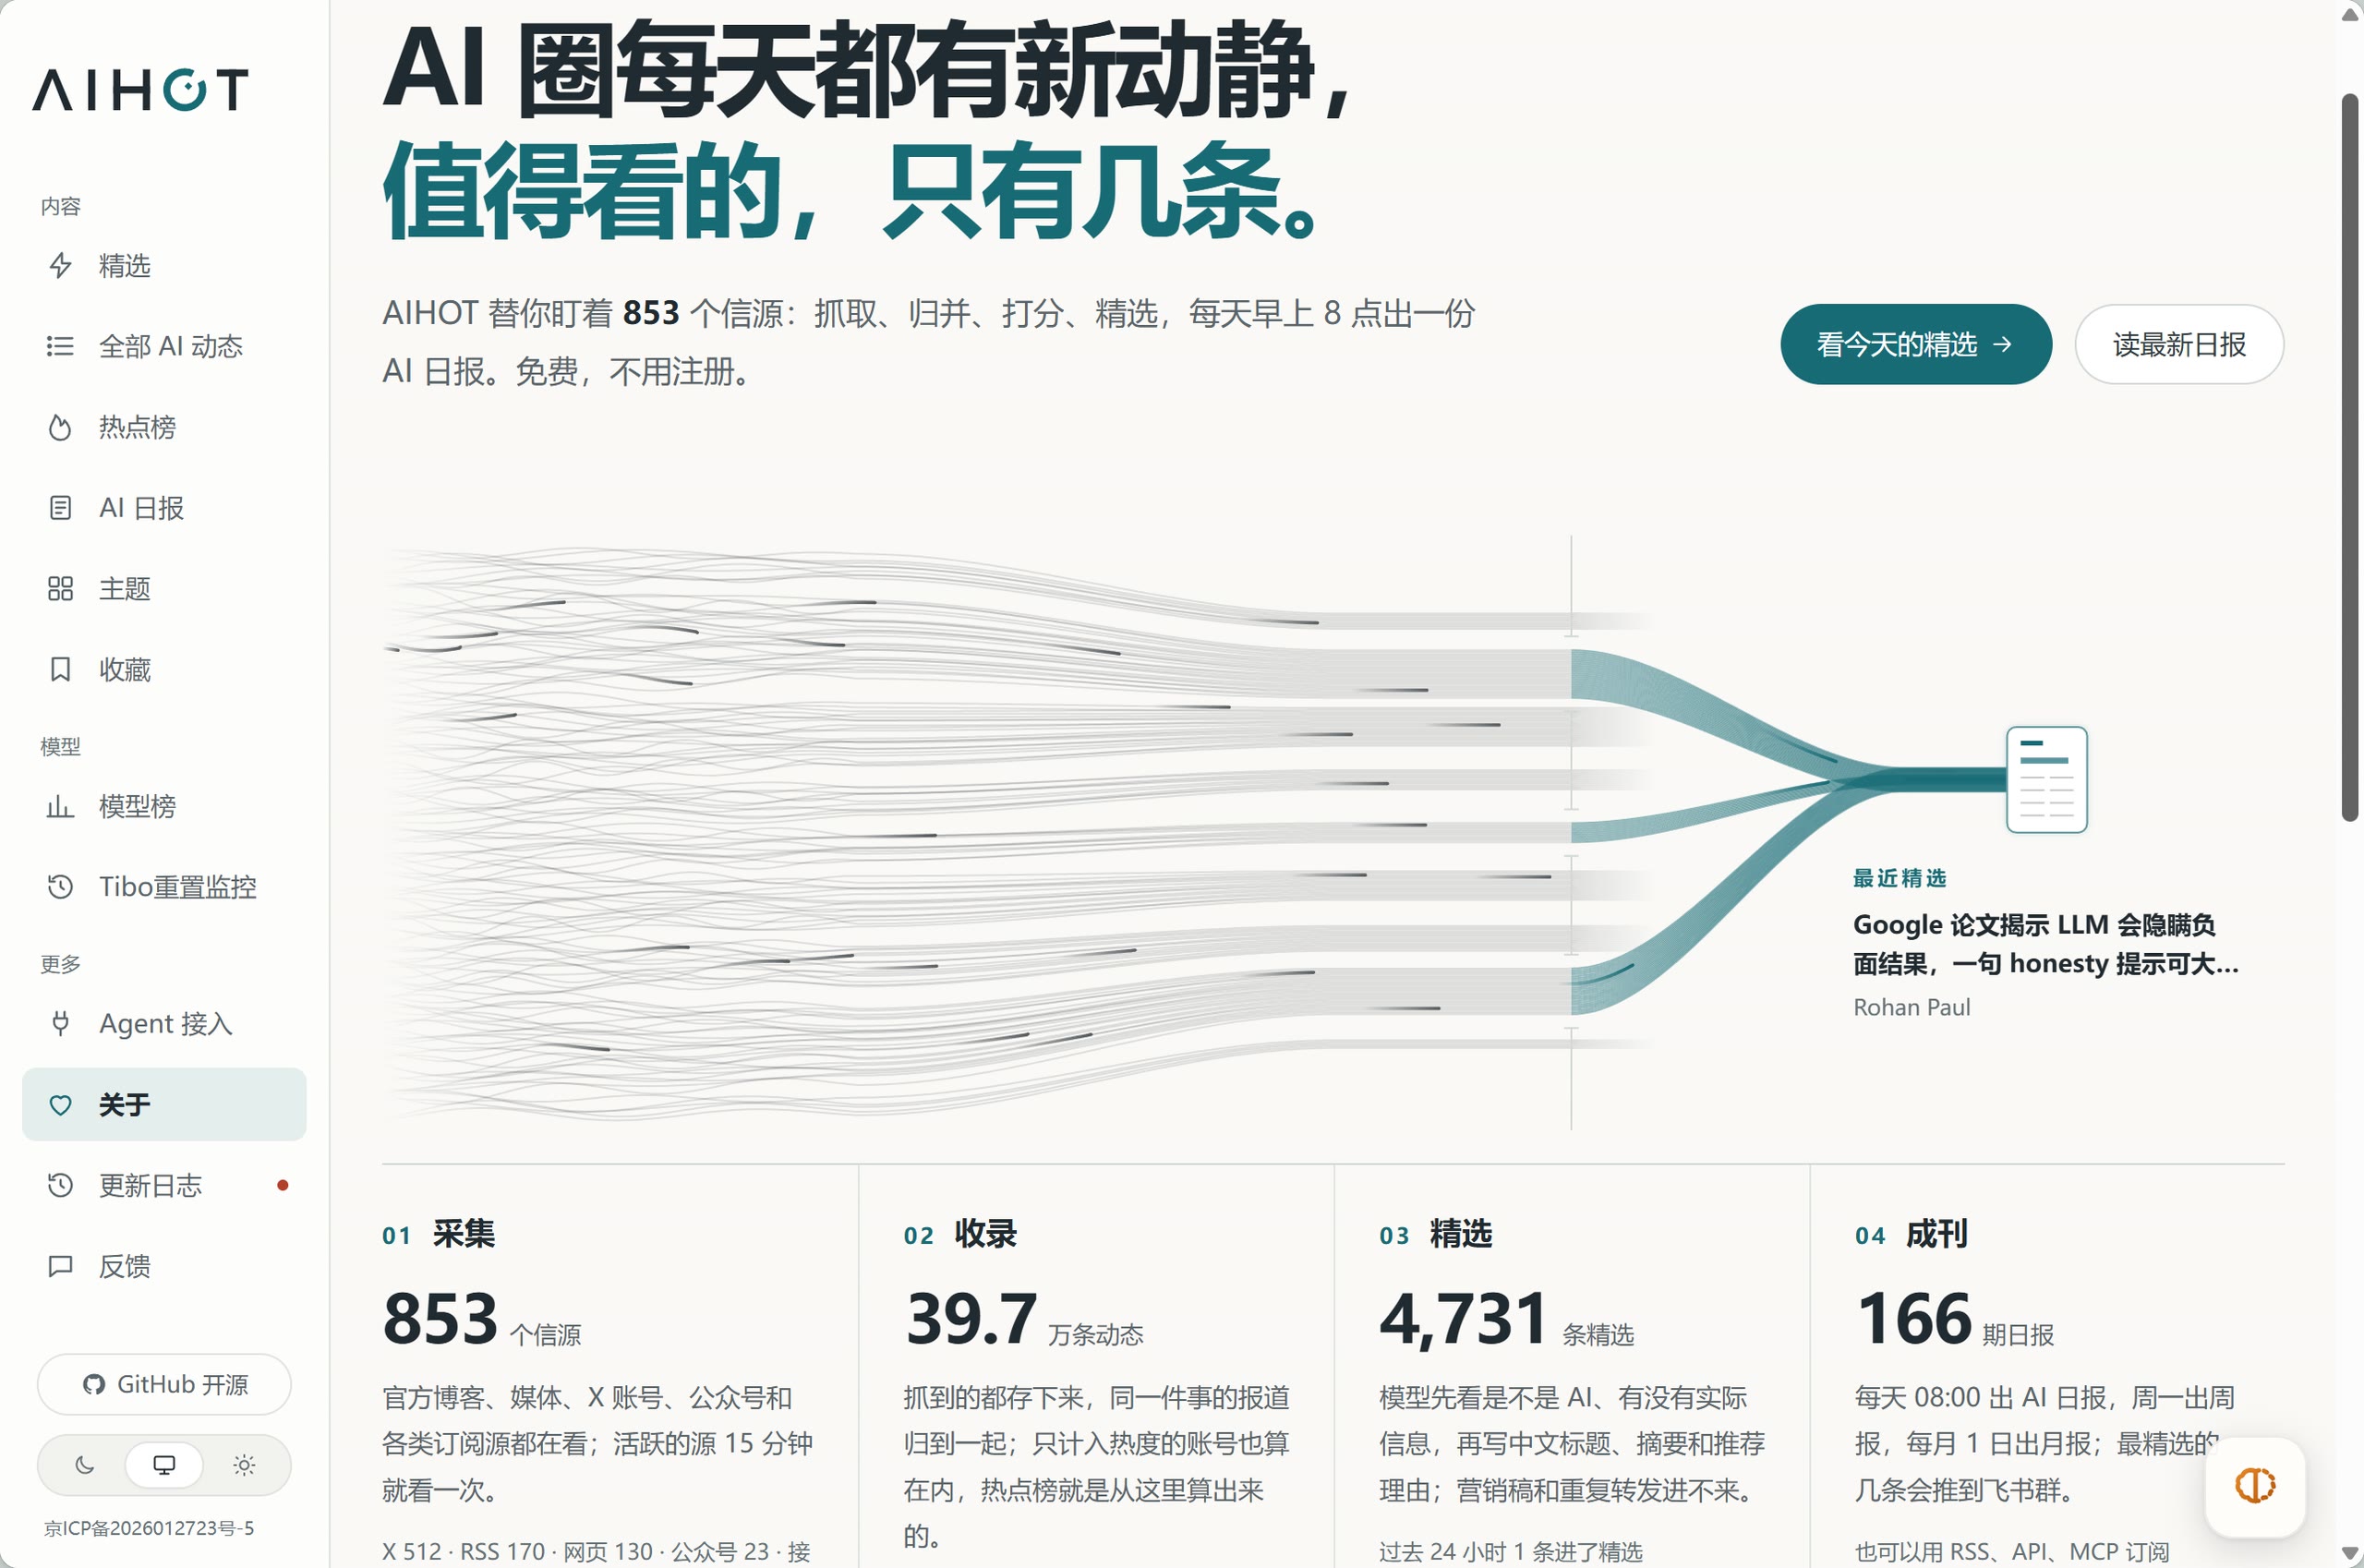
Task: Click the lightning icon beside 精选
Action: click(61, 265)
